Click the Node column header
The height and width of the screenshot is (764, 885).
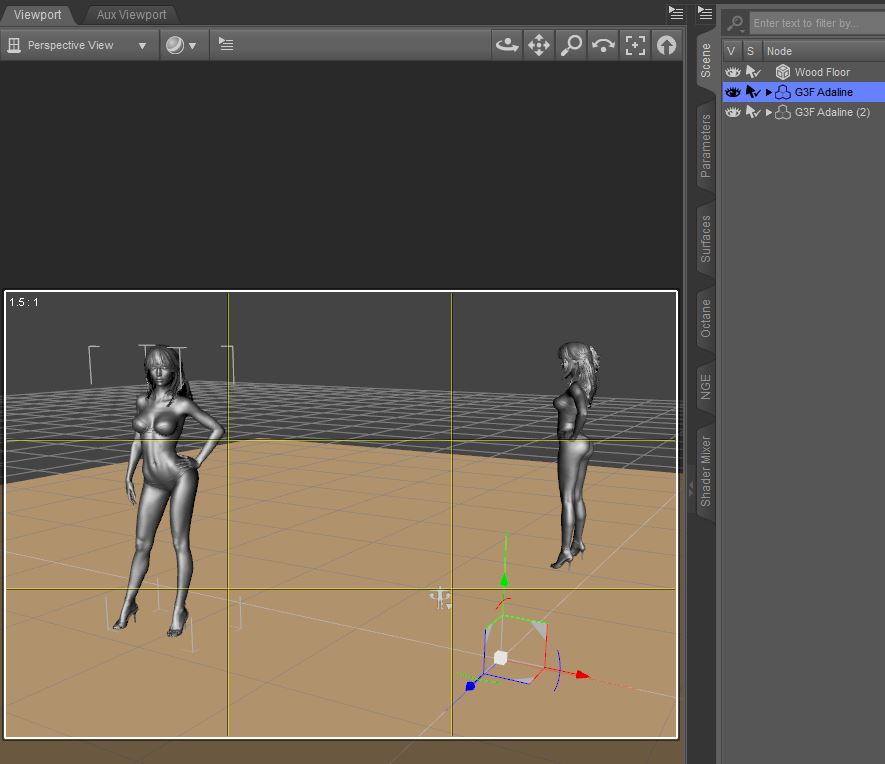tap(779, 51)
